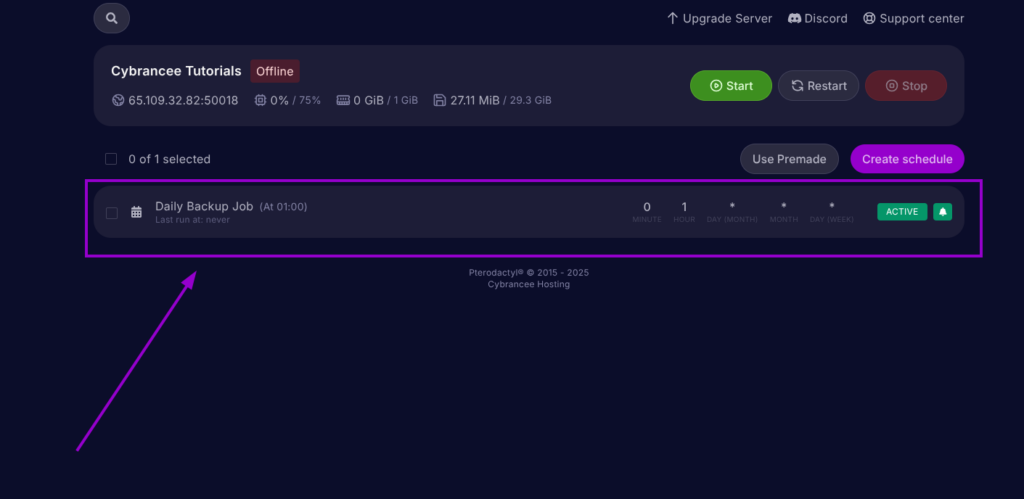Click the ACTIVE status badge
1024x499 pixels.
(x=901, y=212)
